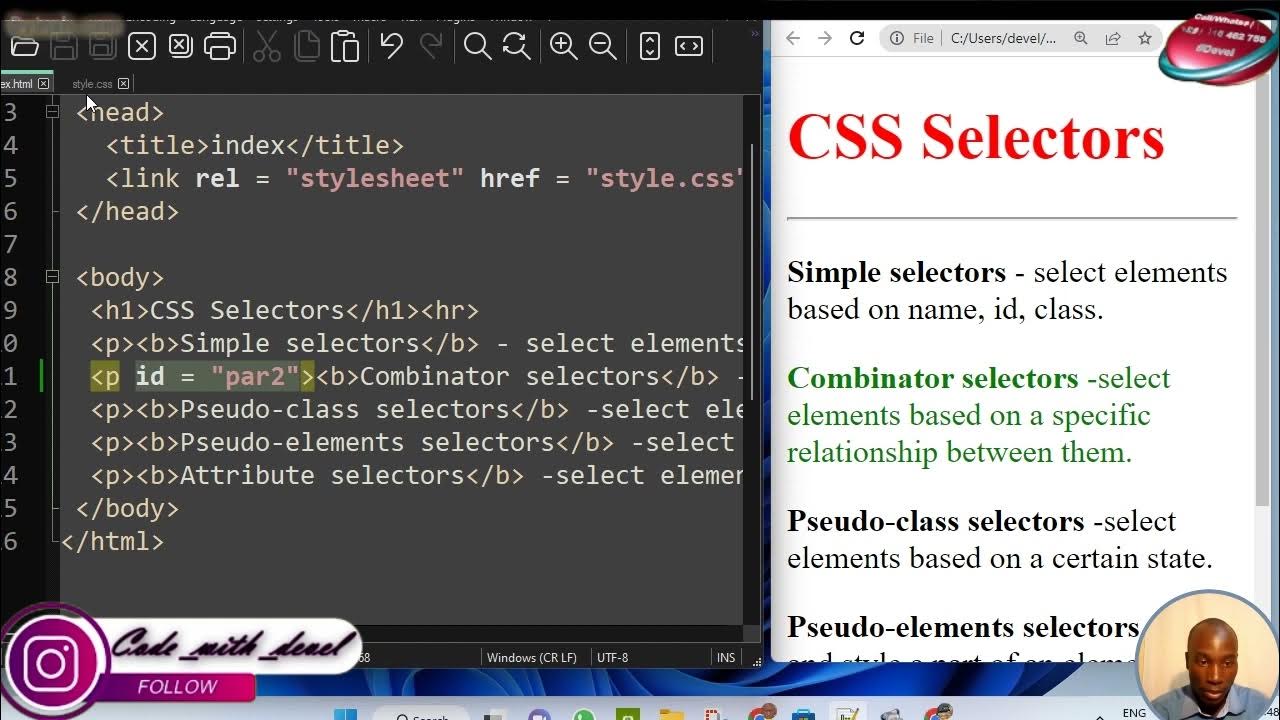
Task: Click Pseudo-elements selectors text in browser
Action: [x=963, y=627]
